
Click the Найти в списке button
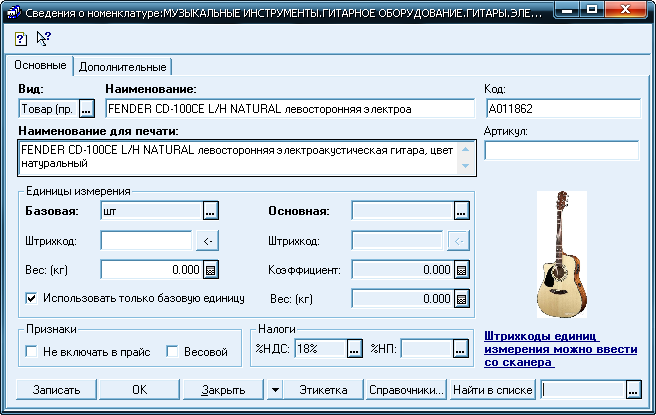492,390
